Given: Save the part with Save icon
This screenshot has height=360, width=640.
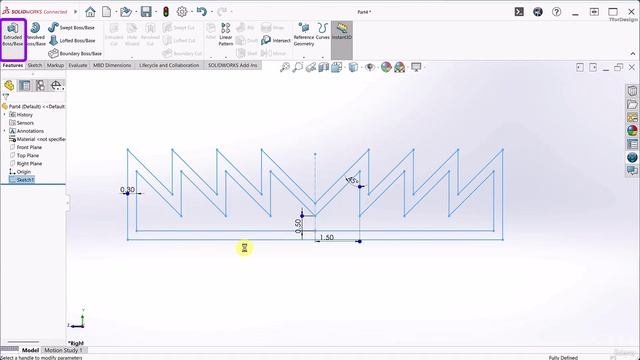Looking at the screenshot, I should [x=146, y=12].
